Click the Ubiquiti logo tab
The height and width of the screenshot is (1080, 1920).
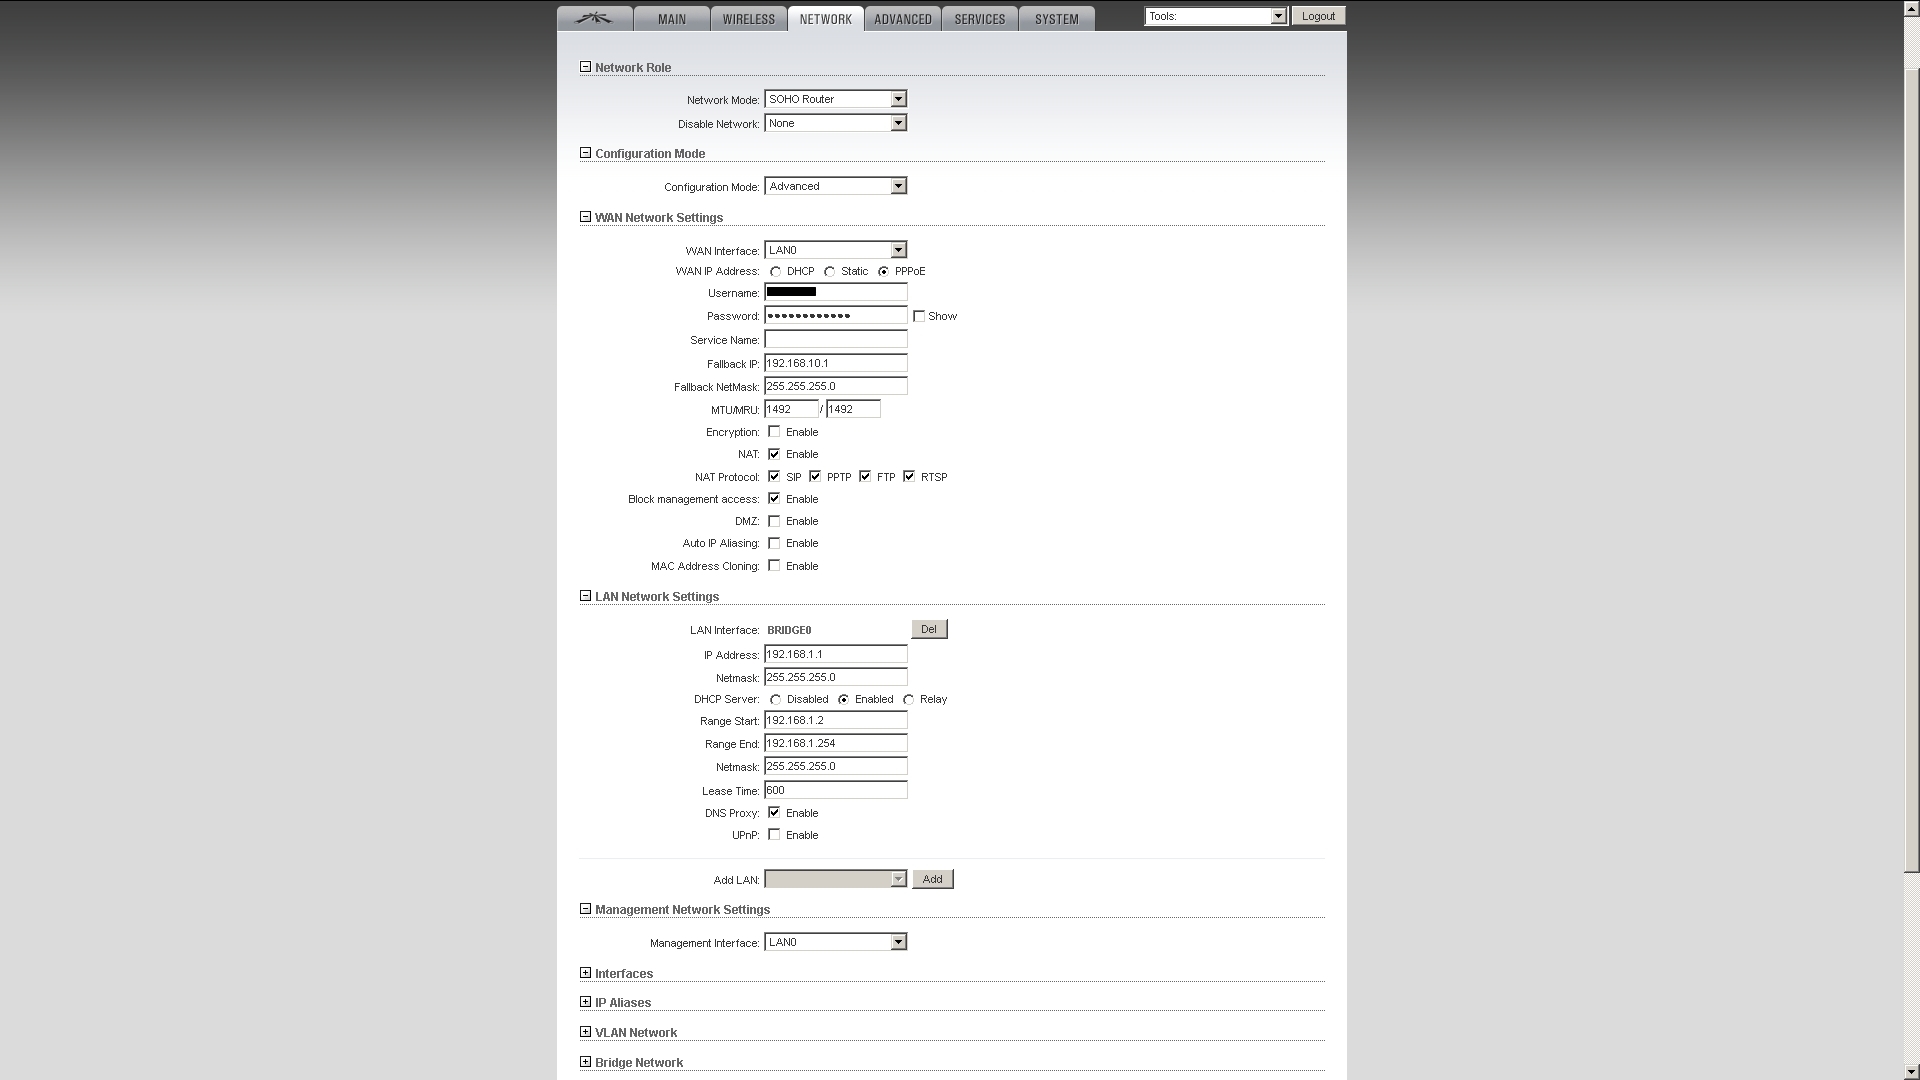click(594, 18)
